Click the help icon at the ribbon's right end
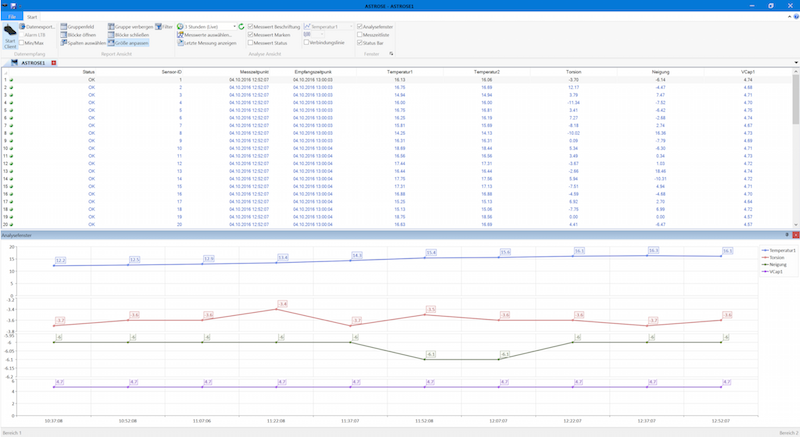800x437 pixels. click(x=796, y=17)
